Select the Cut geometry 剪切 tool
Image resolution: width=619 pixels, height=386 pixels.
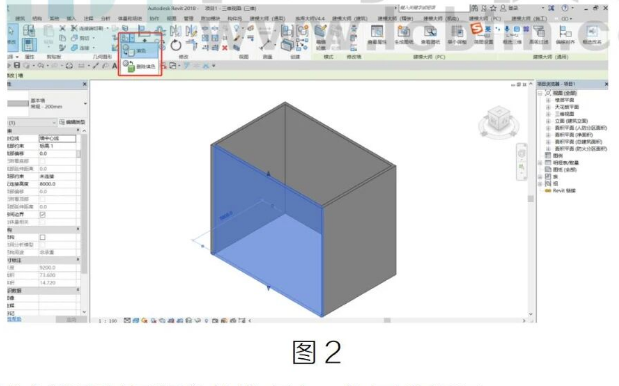[x=82, y=38]
